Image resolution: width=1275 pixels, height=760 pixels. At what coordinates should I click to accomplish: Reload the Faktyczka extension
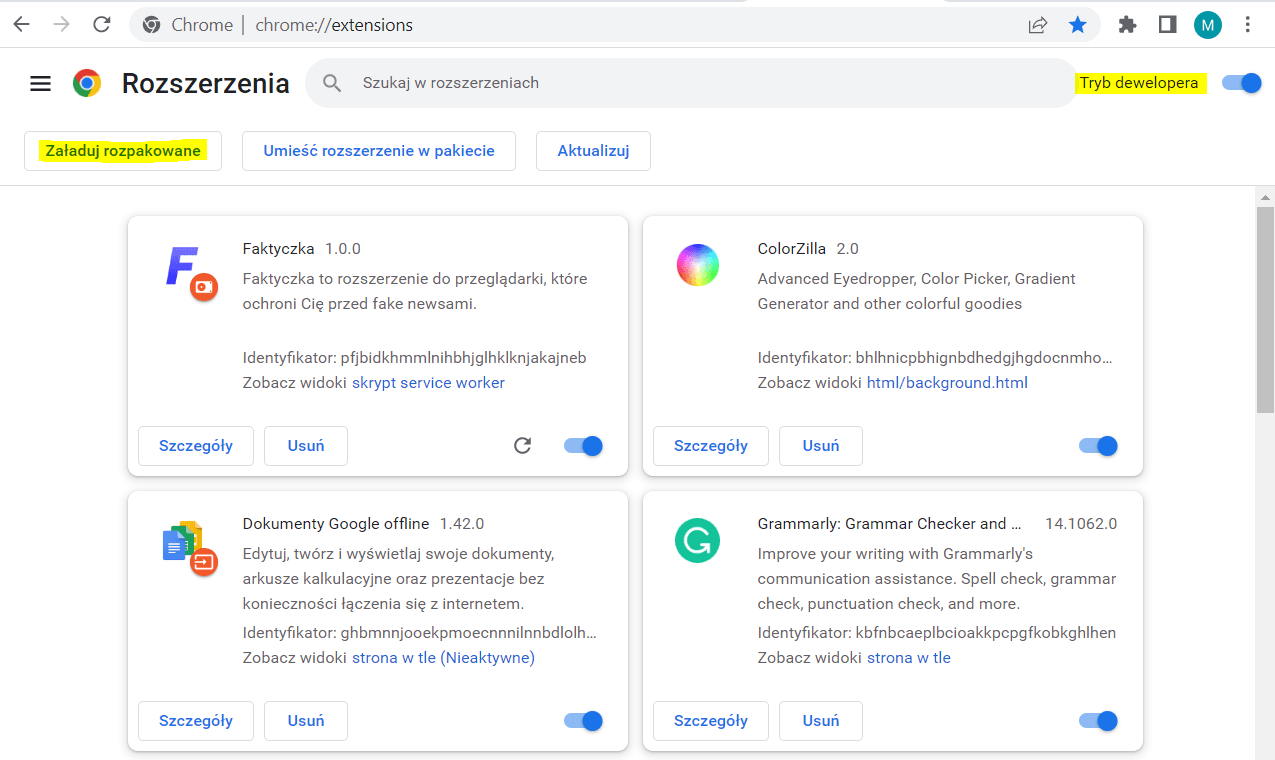[x=522, y=446]
